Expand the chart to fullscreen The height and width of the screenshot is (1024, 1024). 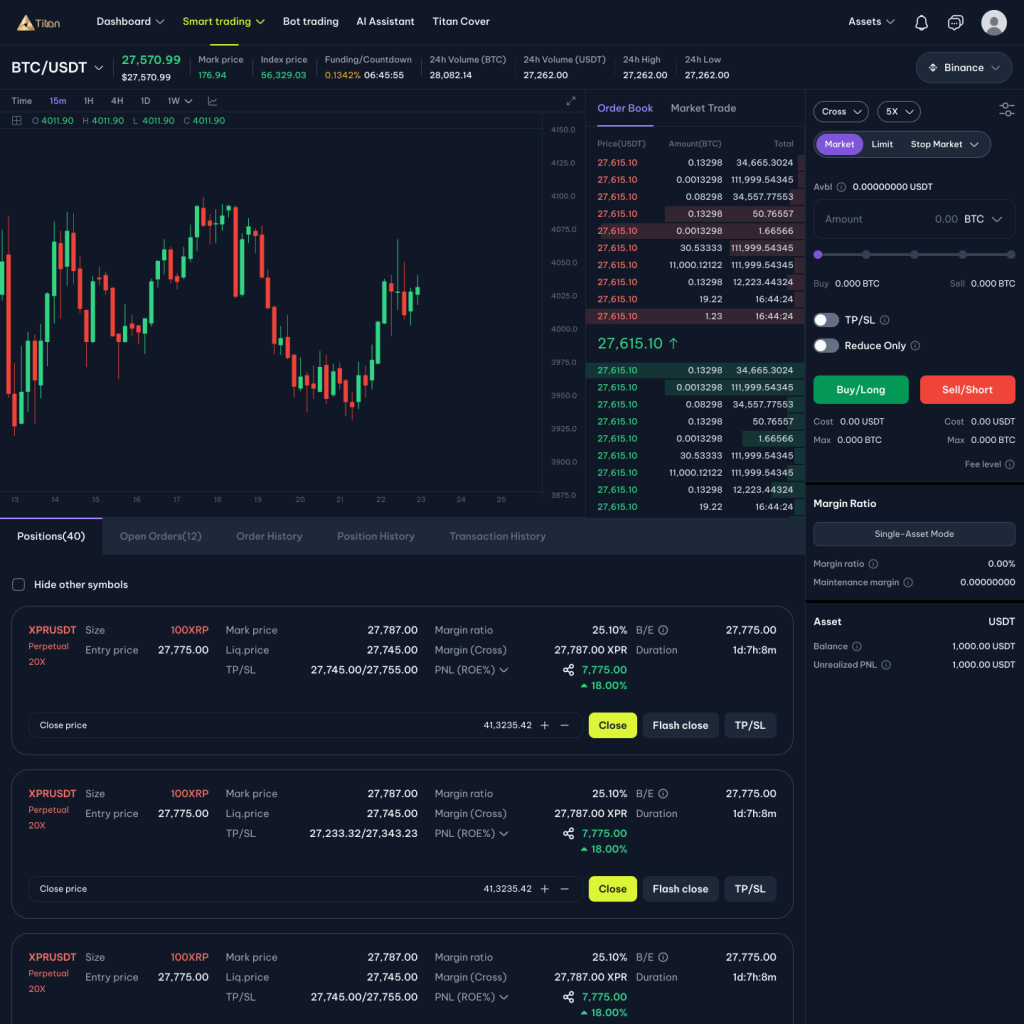click(x=571, y=101)
